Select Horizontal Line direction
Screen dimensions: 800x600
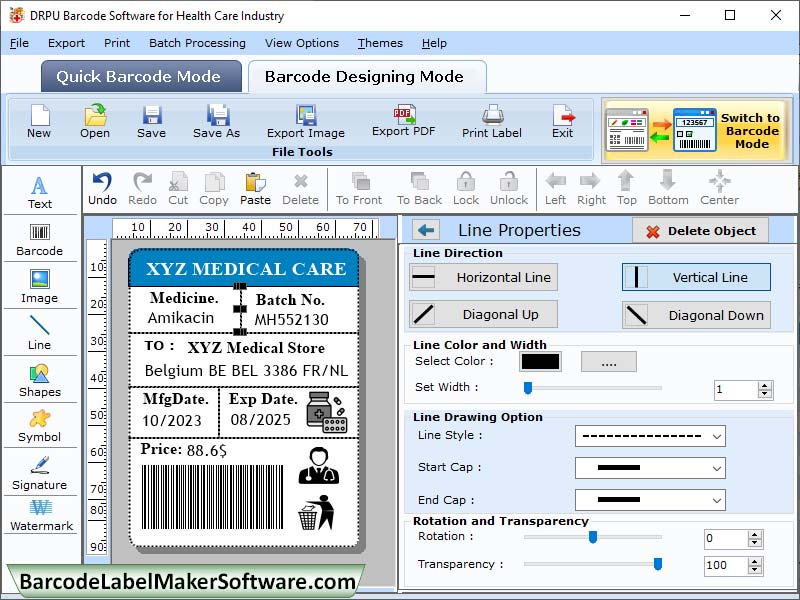point(483,277)
